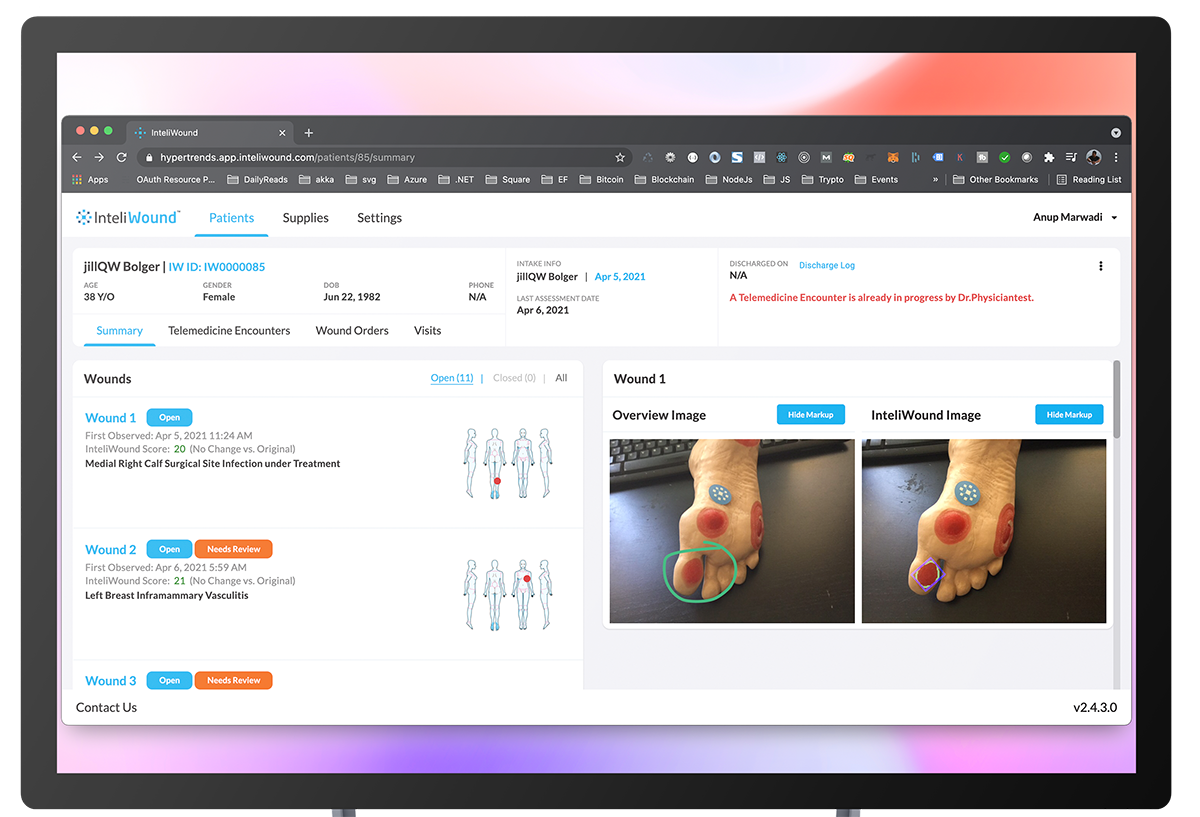Viewport: 1200px width, 817px height.
Task: Expand the hidden bookmarks chevron
Action: click(x=936, y=180)
